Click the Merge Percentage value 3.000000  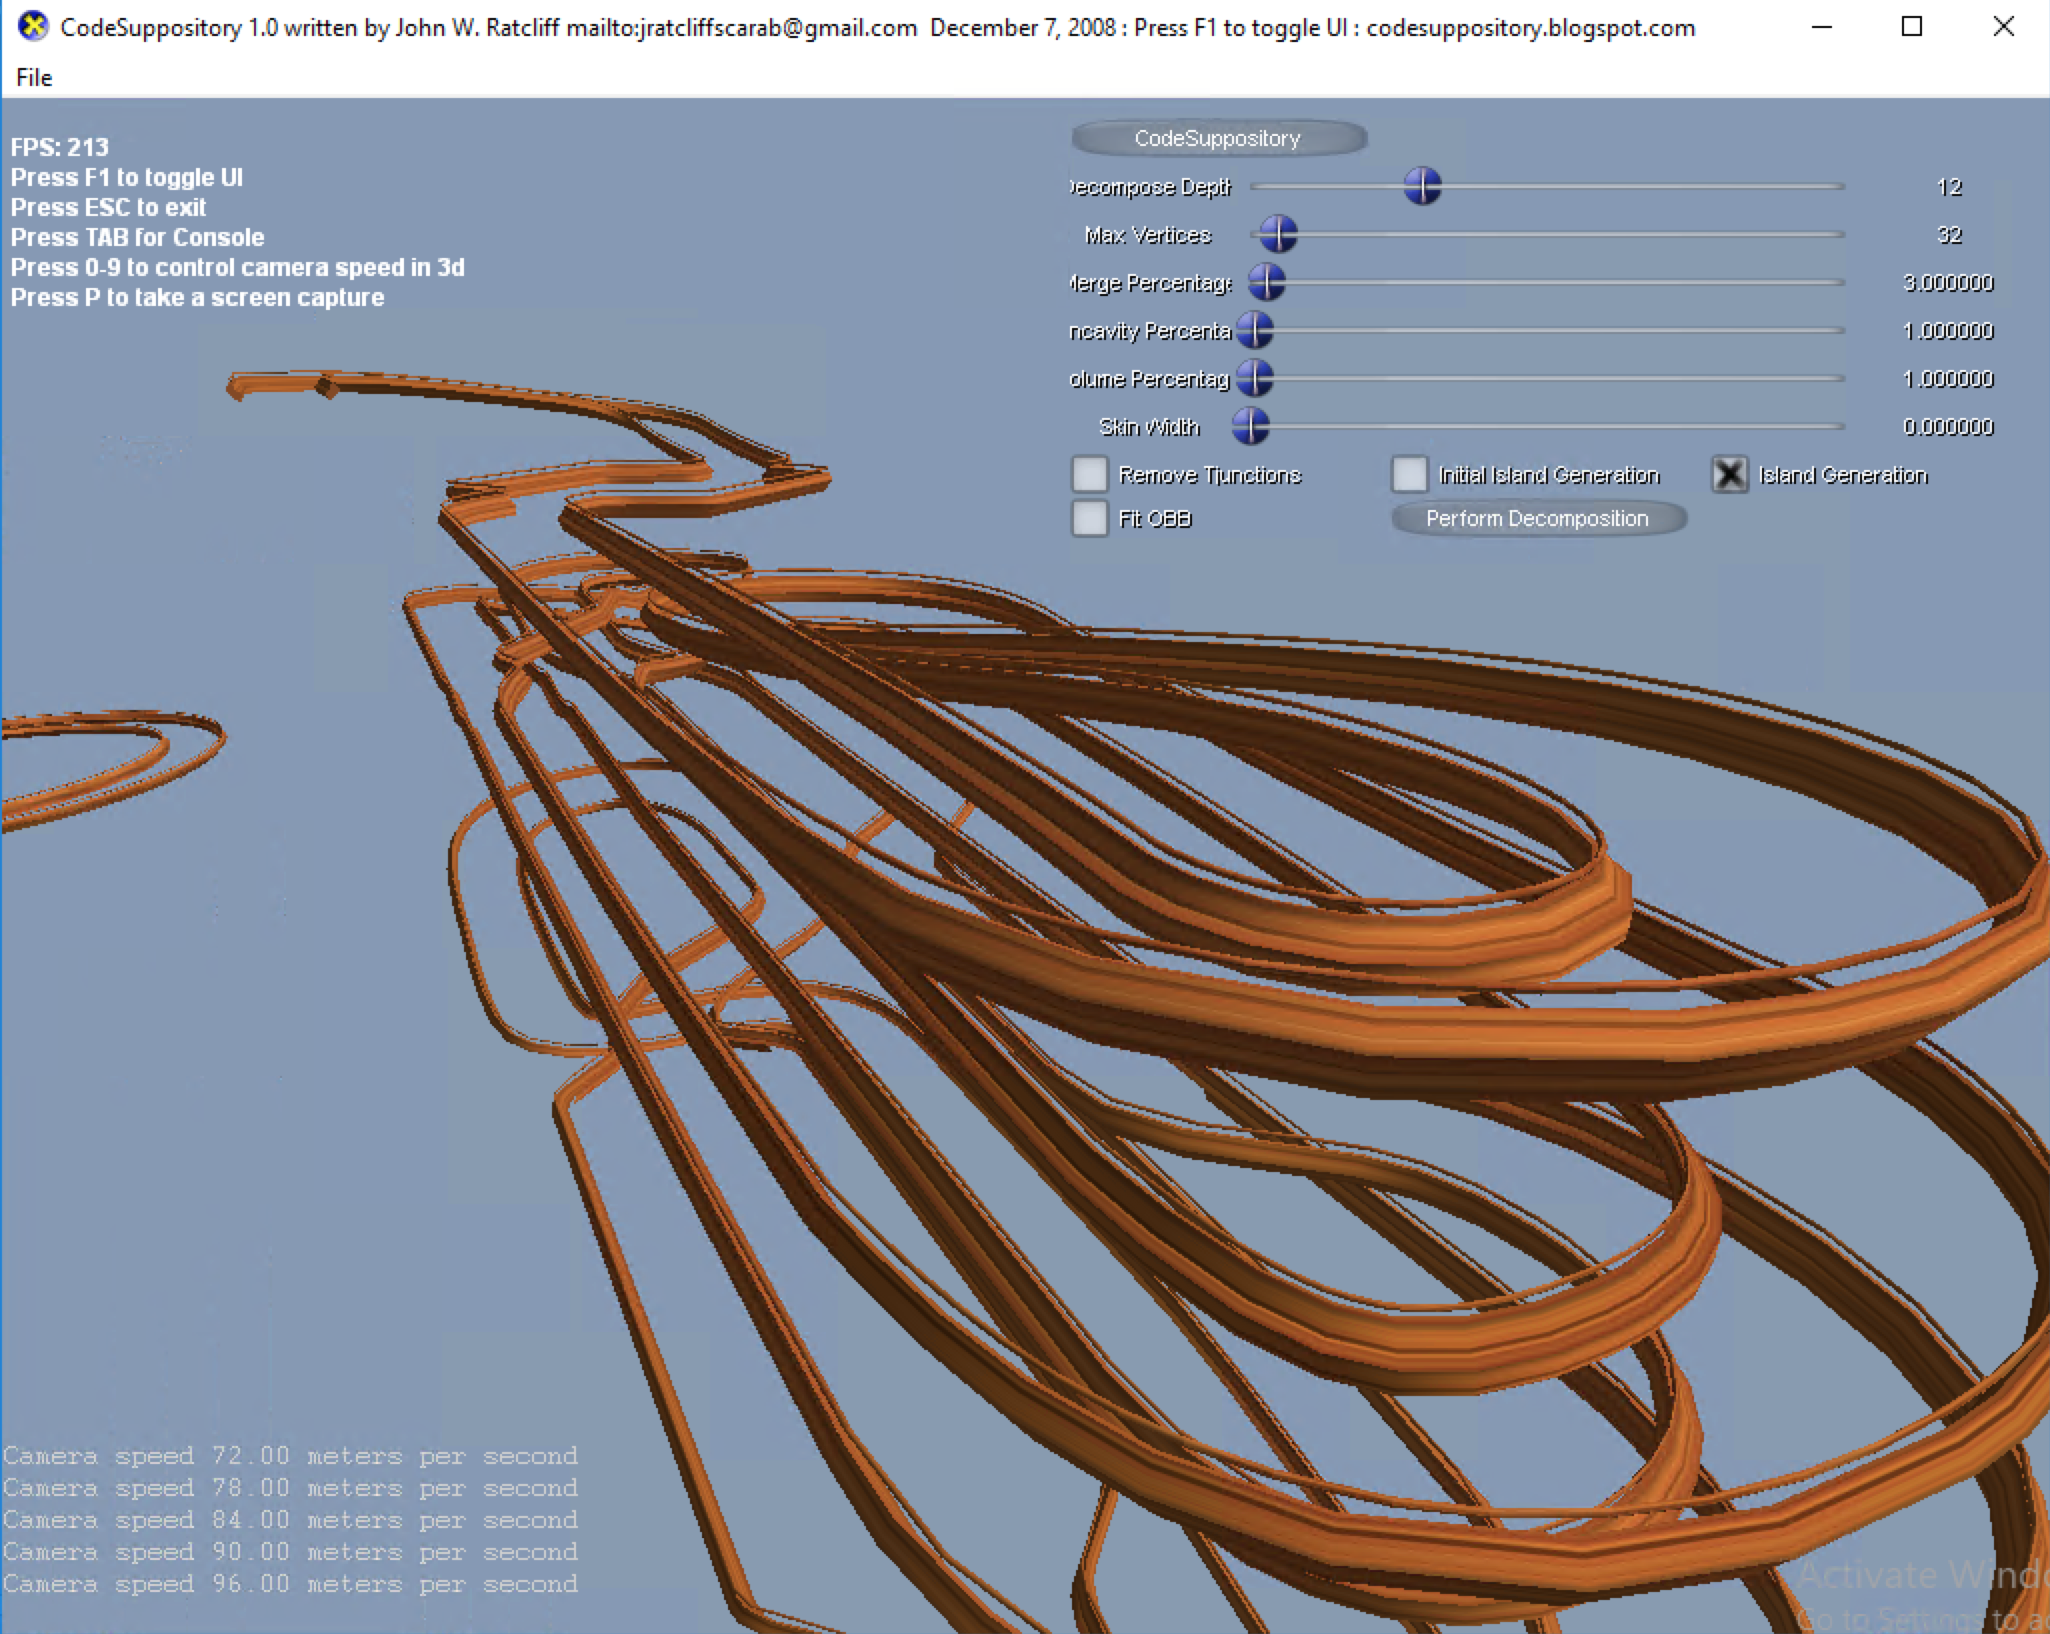pos(1948,283)
